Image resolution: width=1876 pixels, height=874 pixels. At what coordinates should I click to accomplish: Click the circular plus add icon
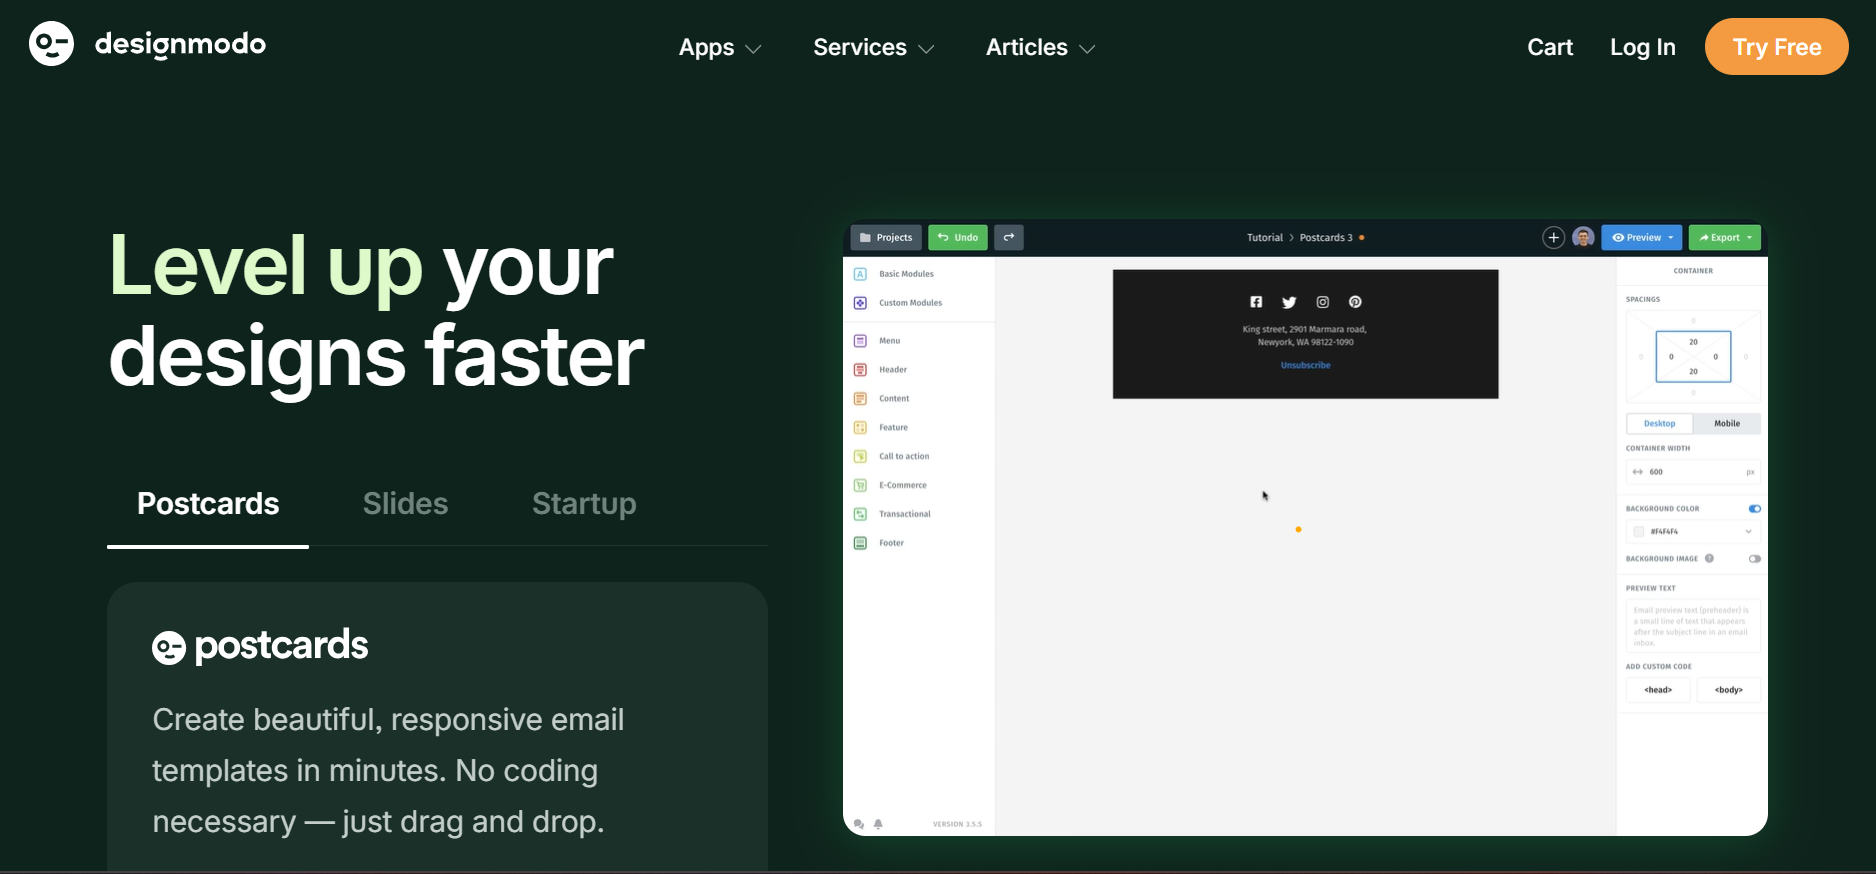click(1553, 237)
